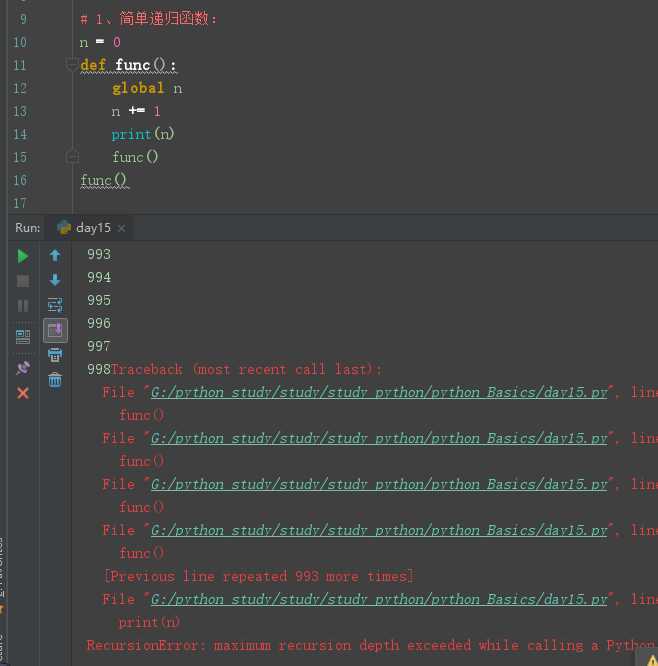
Task: Click line number 17 in the gutter
Action: pos(20,203)
